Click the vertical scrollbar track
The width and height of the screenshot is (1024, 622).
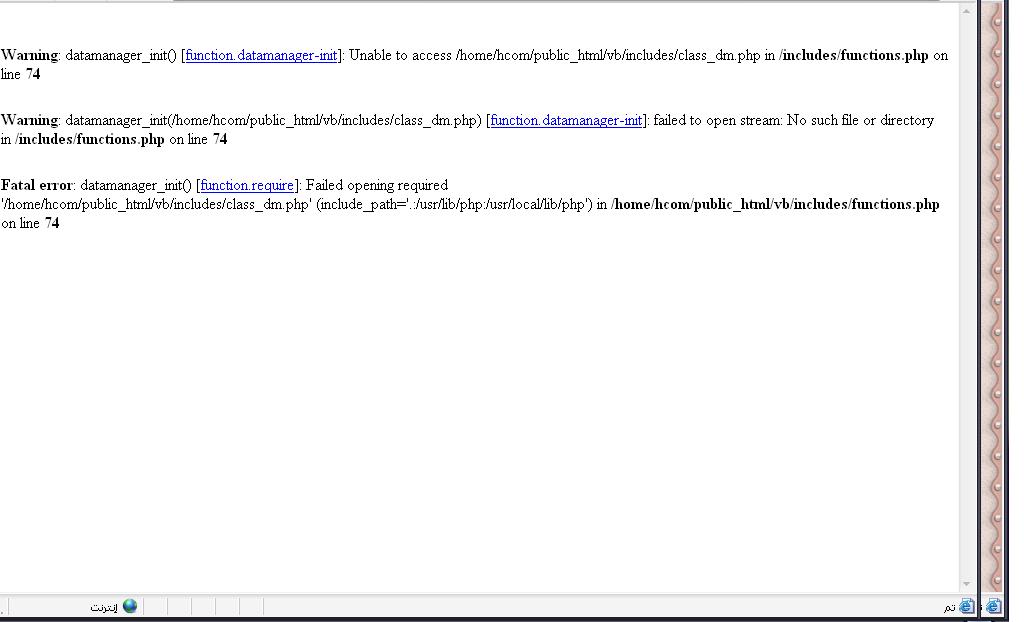click(966, 300)
